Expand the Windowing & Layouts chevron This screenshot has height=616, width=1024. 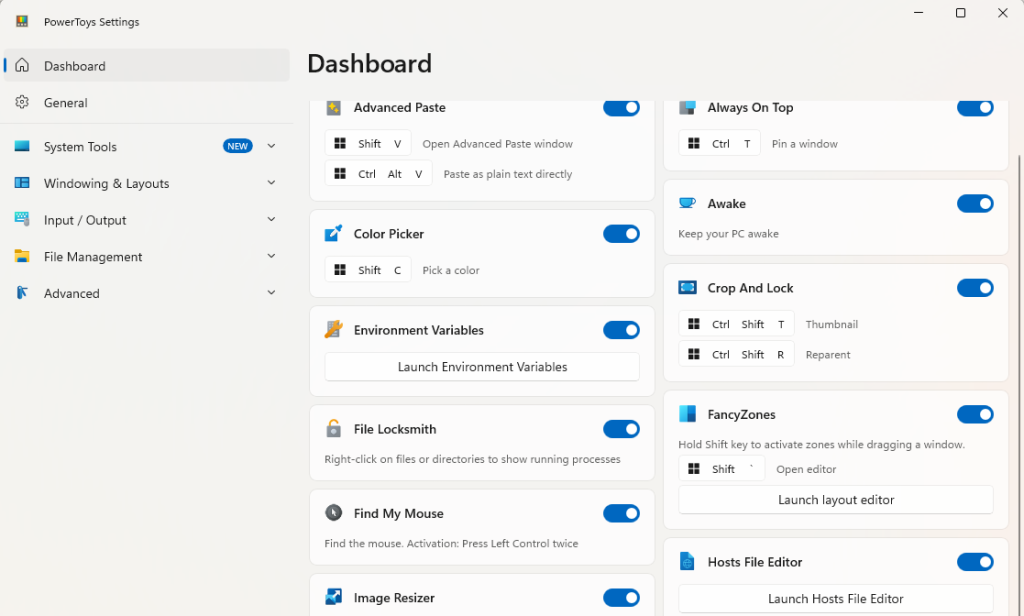pos(271,182)
